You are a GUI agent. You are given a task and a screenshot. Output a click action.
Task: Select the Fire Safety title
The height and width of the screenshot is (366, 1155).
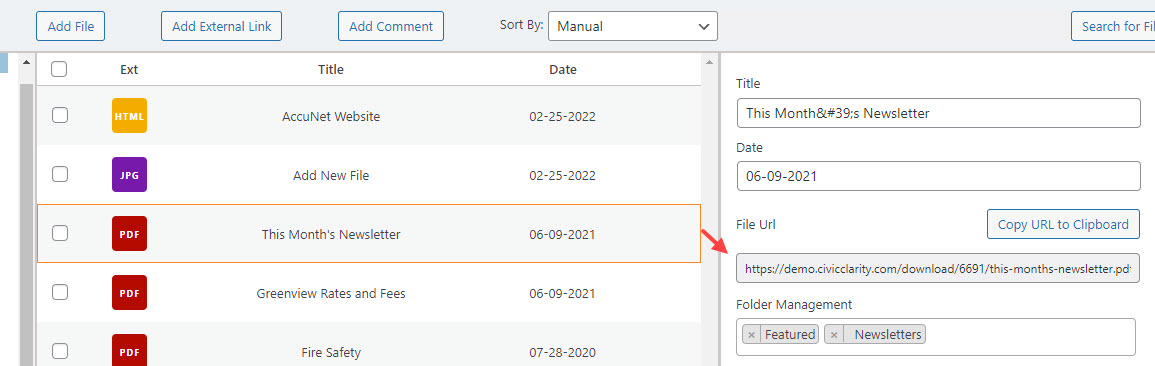click(331, 352)
